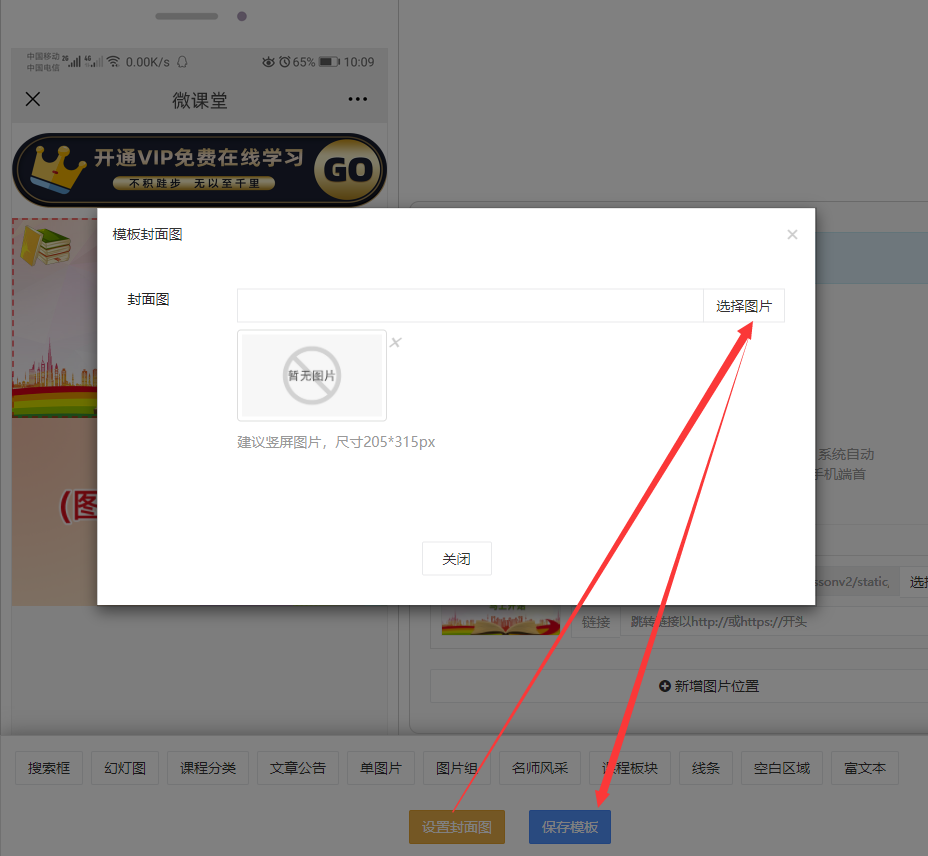
Task: Click the 不积跬步 无以至千里 slogan
Action: [x=194, y=184]
